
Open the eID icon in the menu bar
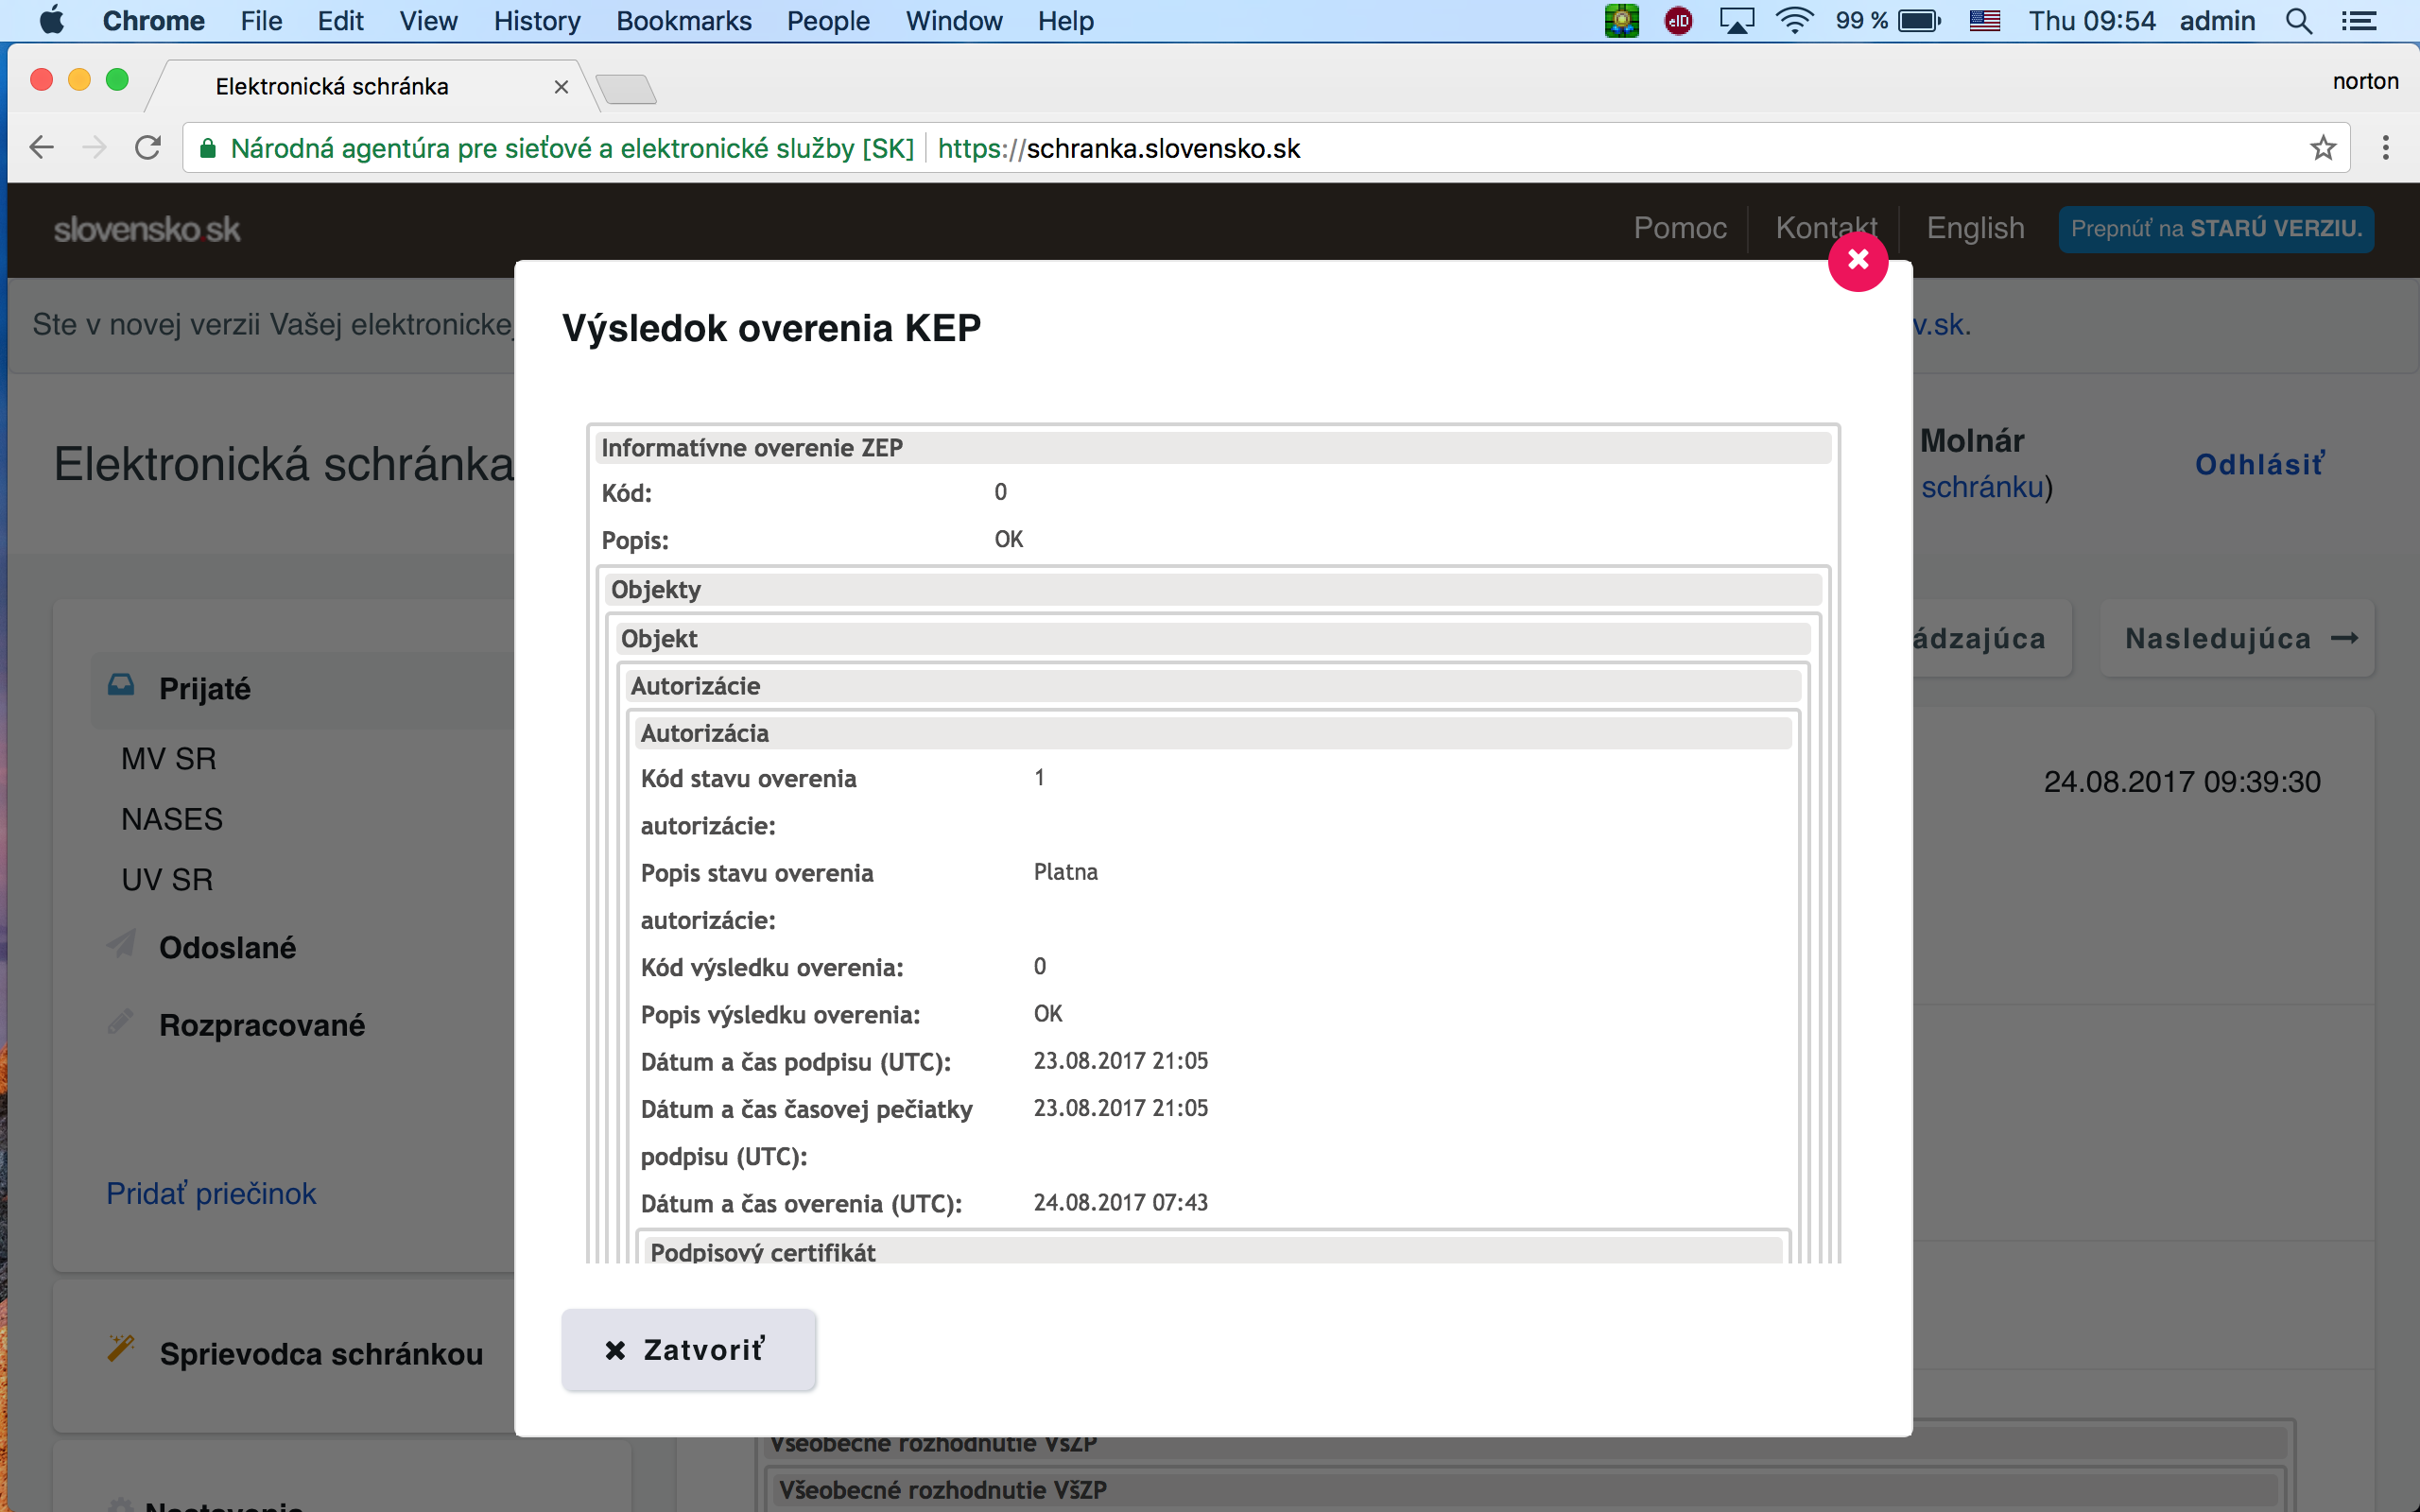coord(1678,21)
